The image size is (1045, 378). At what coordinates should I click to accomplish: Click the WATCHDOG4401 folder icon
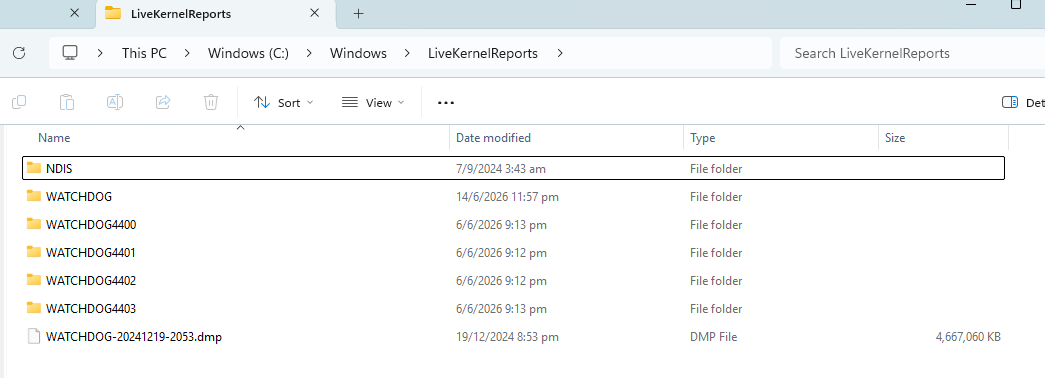34,252
